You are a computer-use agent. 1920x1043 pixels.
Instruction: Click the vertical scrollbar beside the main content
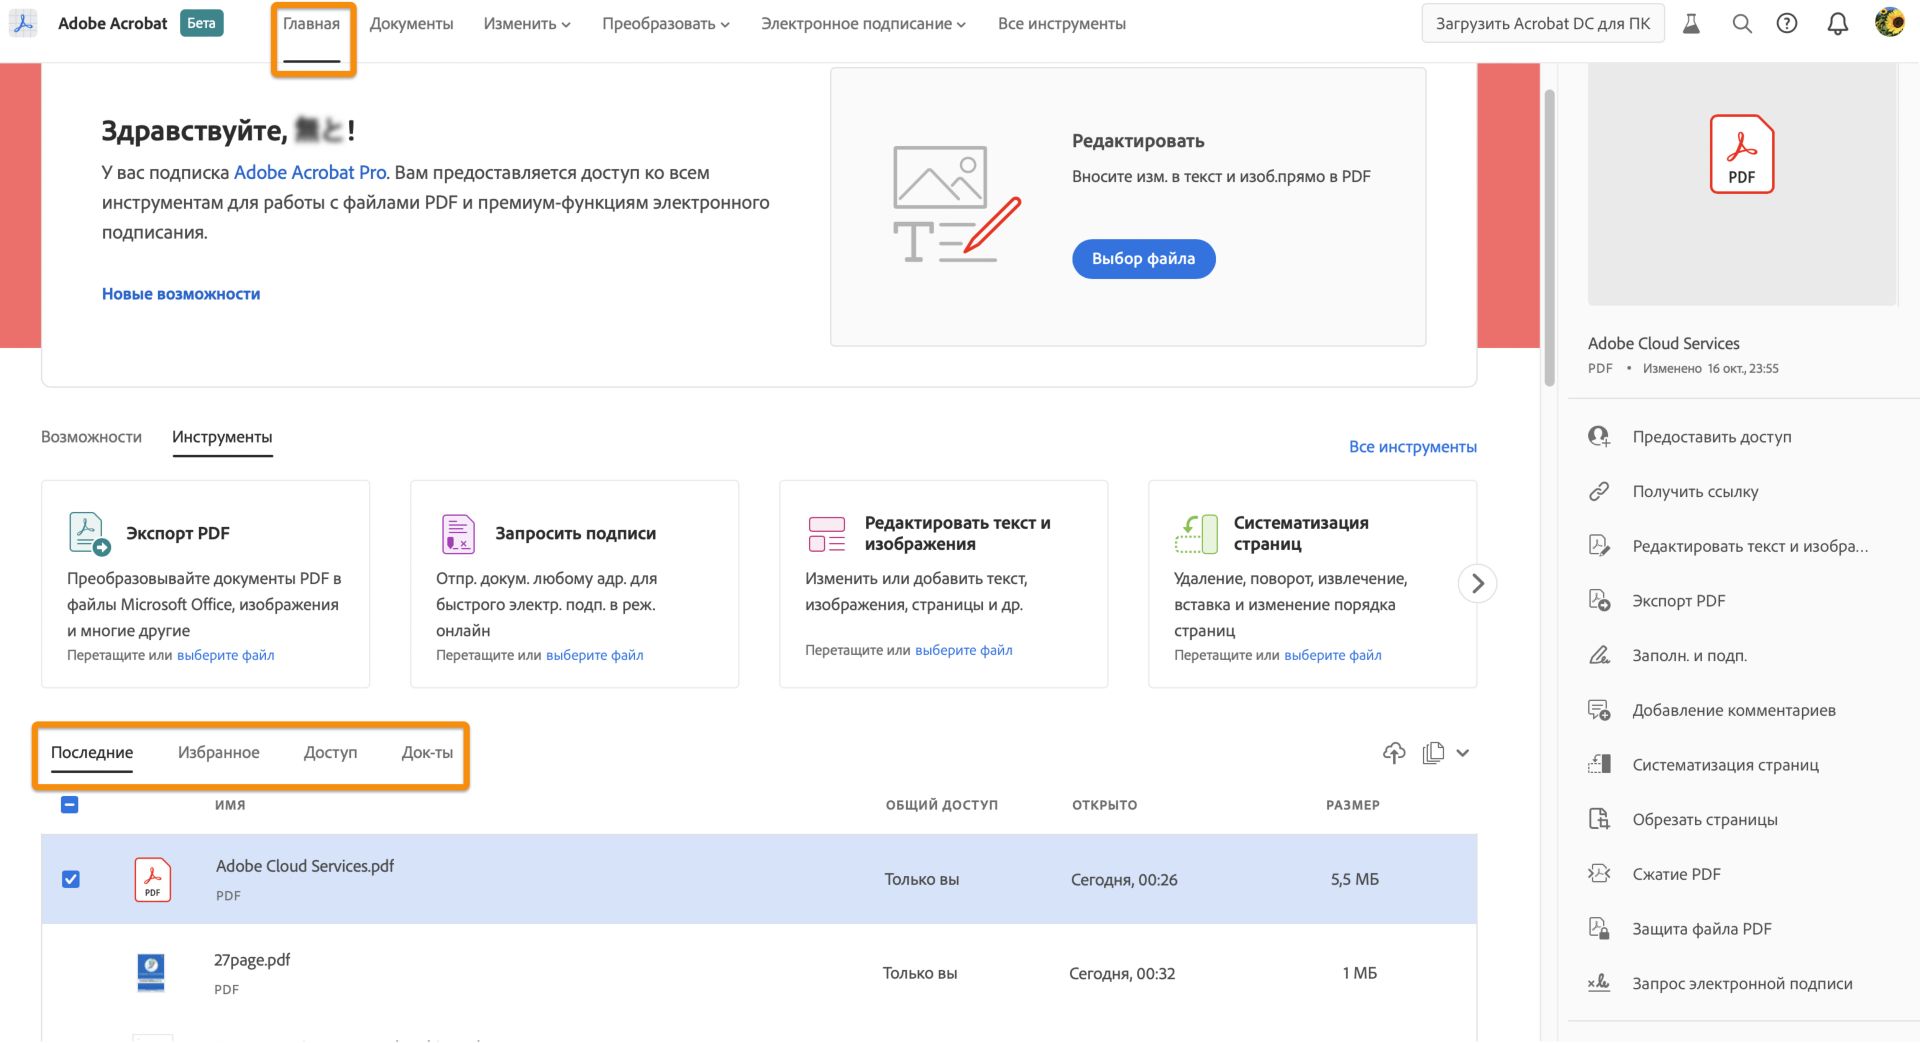[1549, 237]
